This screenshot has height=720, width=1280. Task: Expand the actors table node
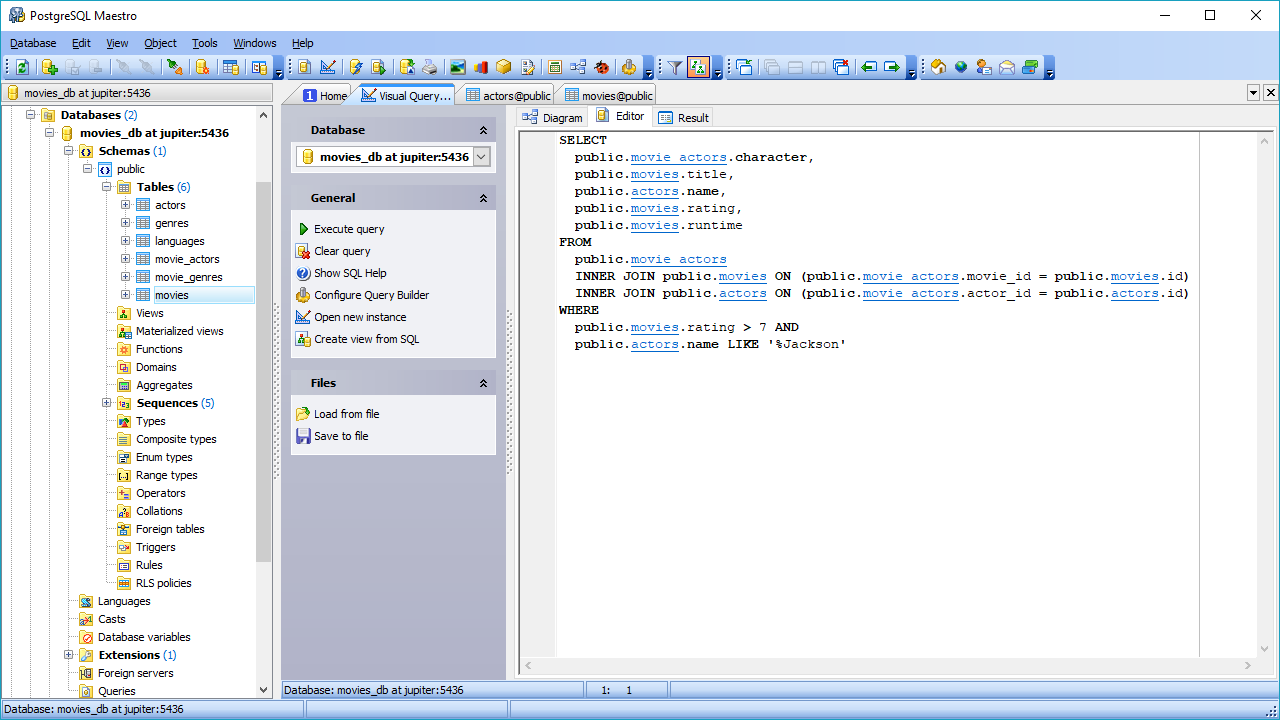click(x=126, y=205)
